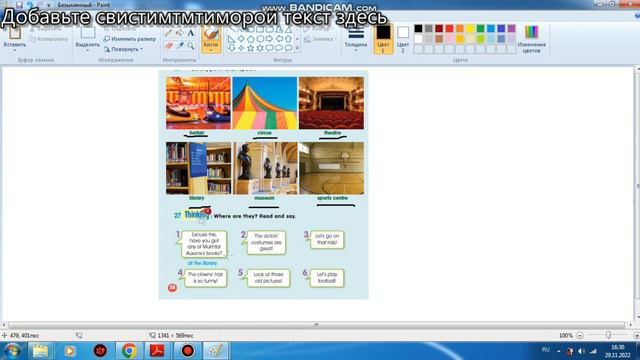Choose the diamond shape
The height and width of the screenshot is (360, 640).
point(241,39)
